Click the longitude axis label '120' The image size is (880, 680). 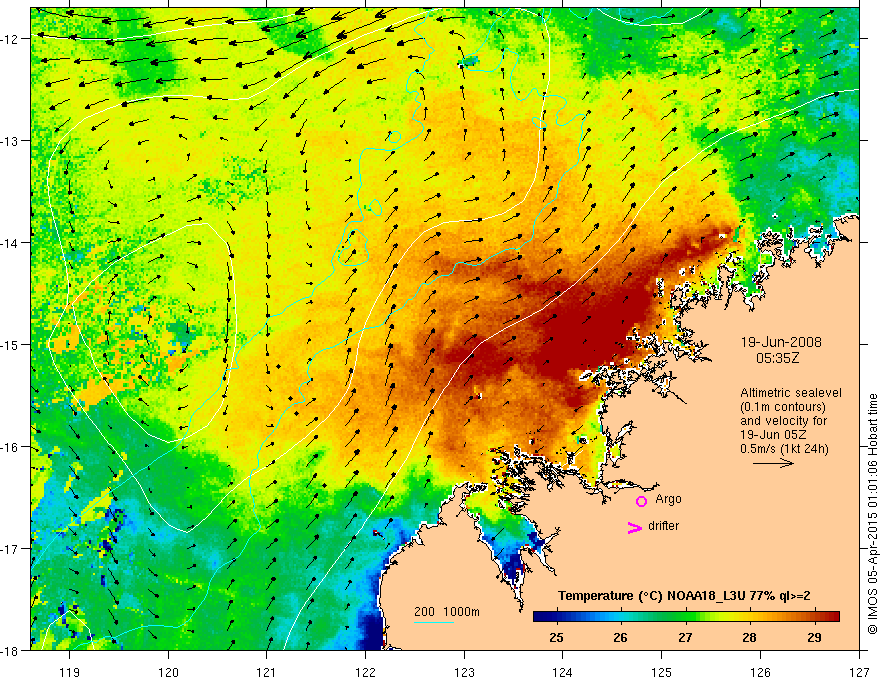tap(168, 672)
